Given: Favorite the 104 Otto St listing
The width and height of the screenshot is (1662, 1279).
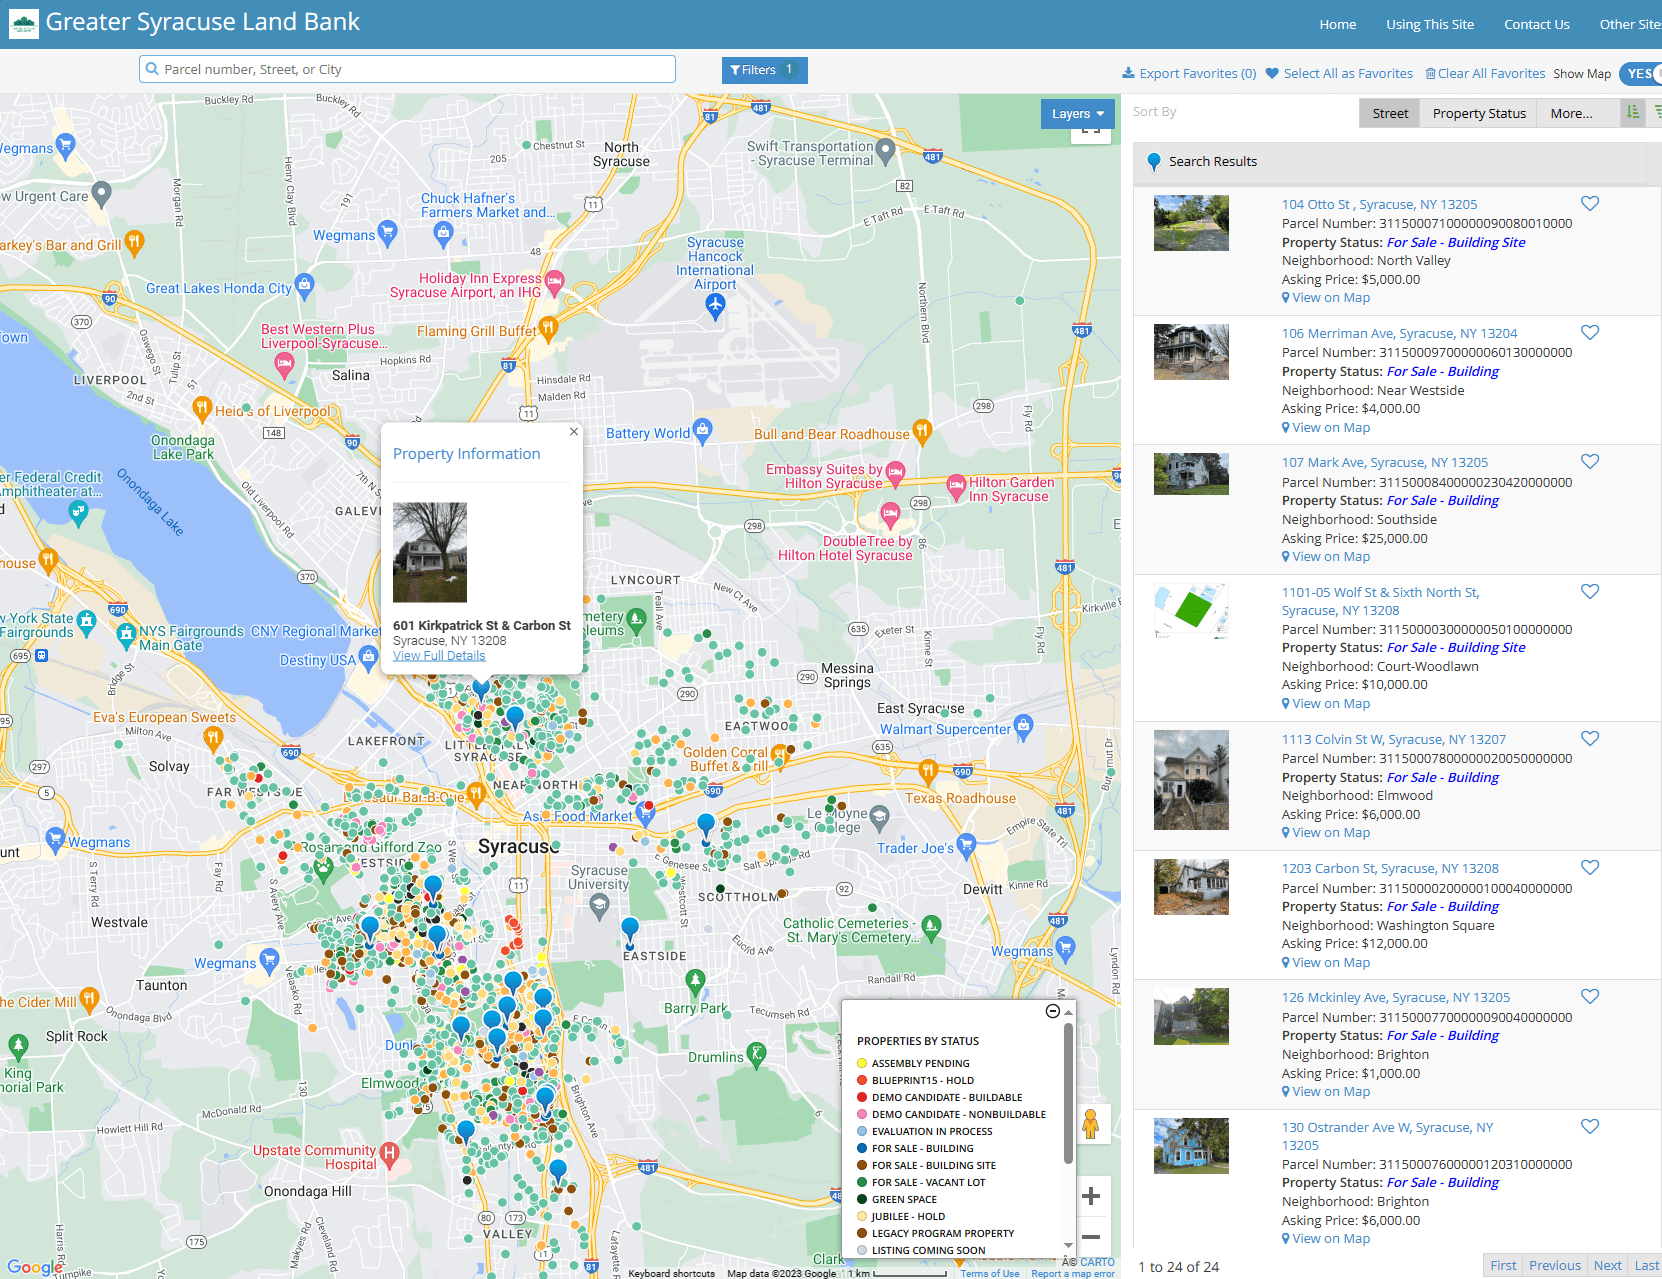Looking at the screenshot, I should (1590, 204).
